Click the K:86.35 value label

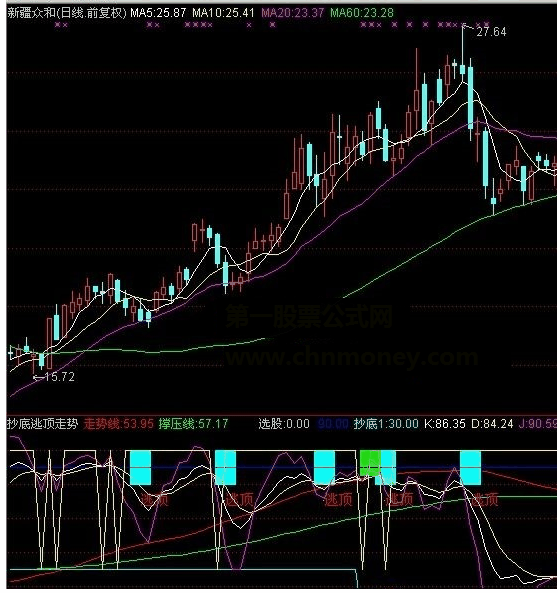(x=445, y=424)
